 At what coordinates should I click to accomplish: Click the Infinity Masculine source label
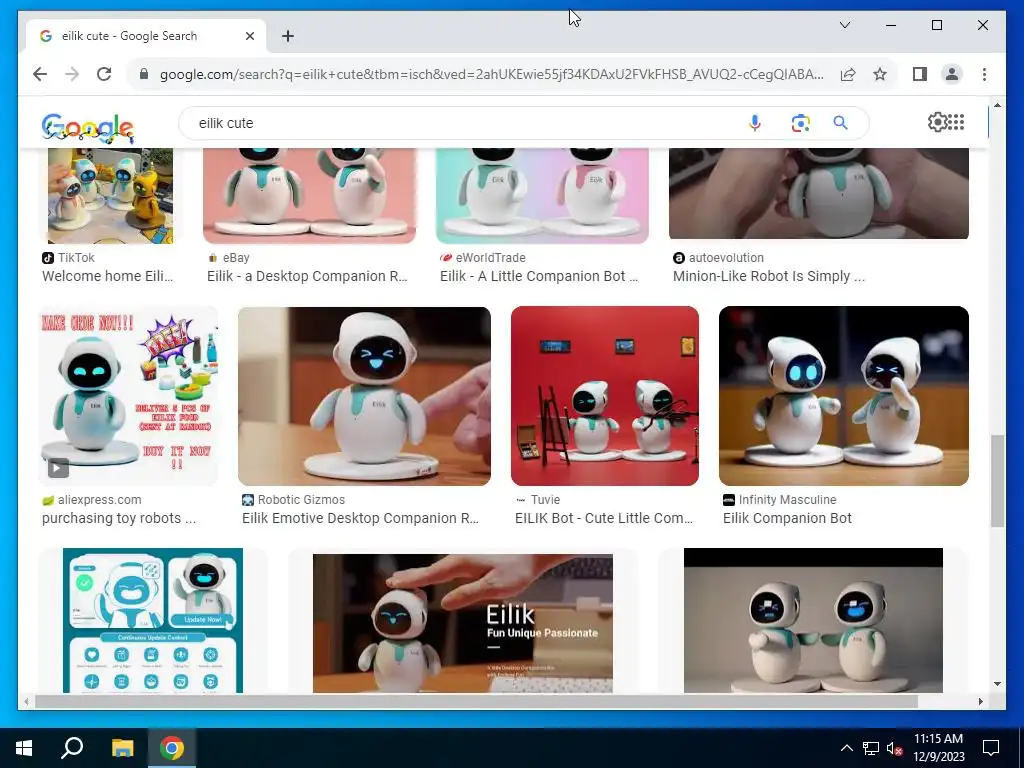click(x=788, y=500)
